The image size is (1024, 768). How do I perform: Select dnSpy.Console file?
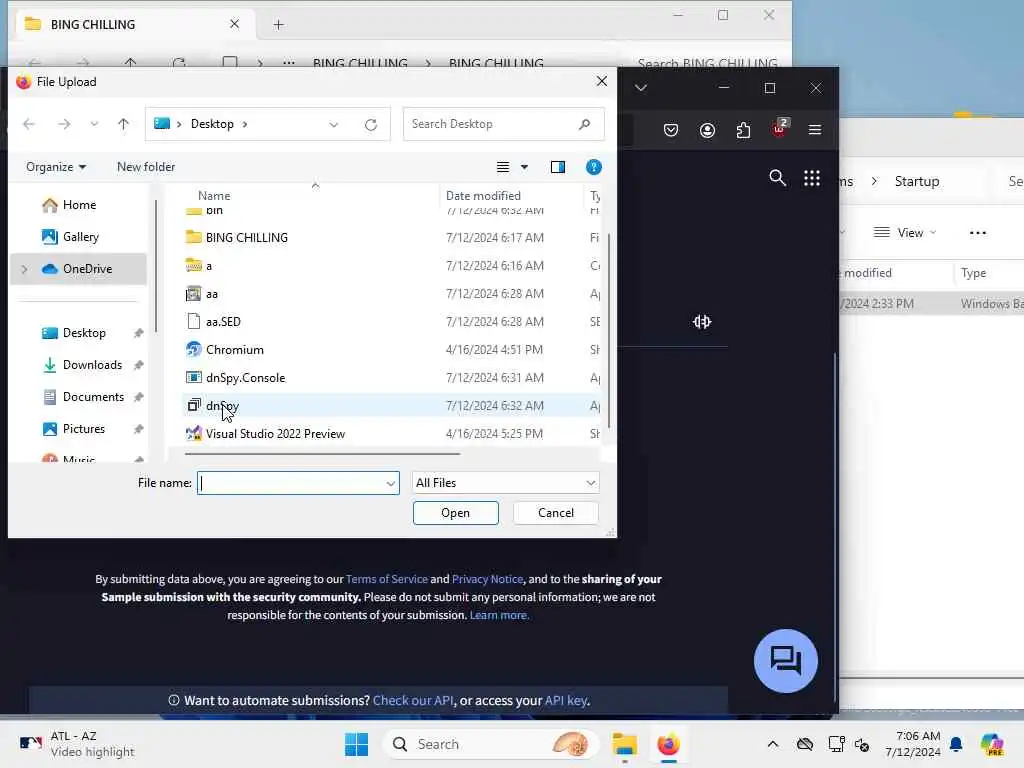point(245,378)
